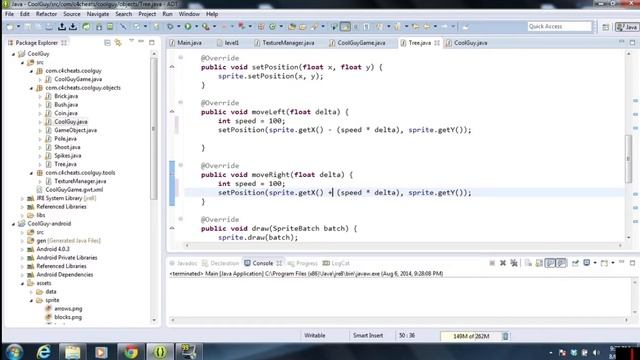Click the garbage collector trash icon

(x=505, y=336)
